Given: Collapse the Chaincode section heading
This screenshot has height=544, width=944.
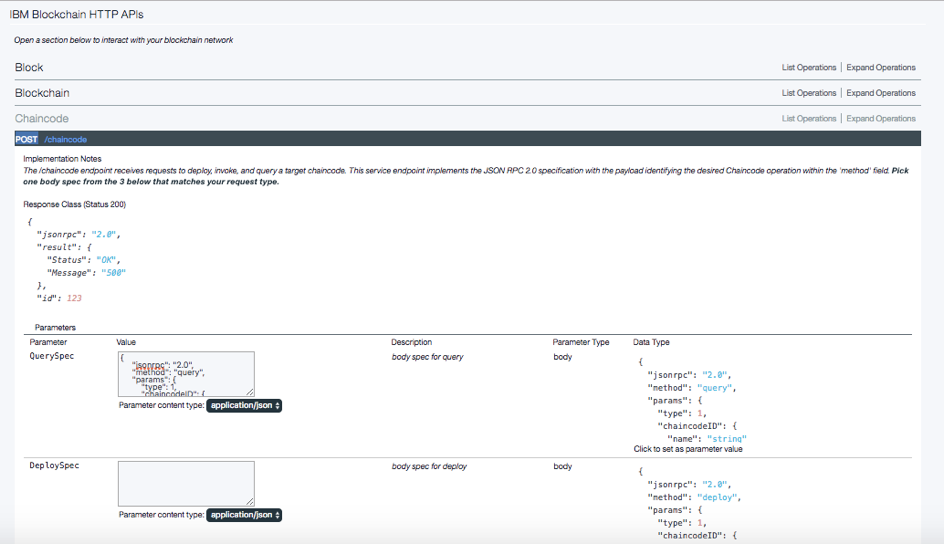Looking at the screenshot, I should click(x=42, y=118).
